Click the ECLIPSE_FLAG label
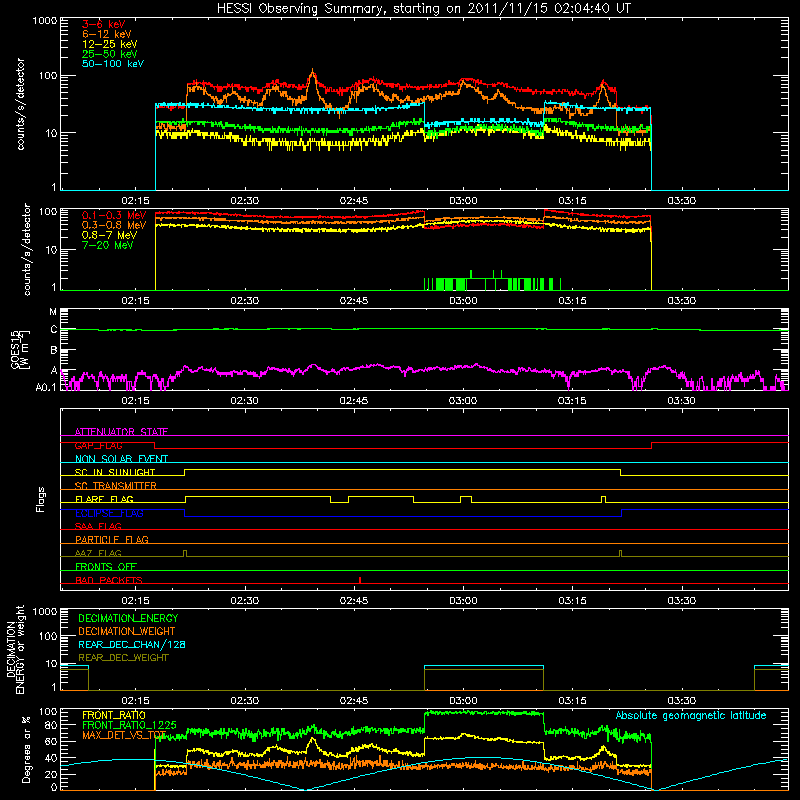The width and height of the screenshot is (800, 800). click(x=109, y=513)
